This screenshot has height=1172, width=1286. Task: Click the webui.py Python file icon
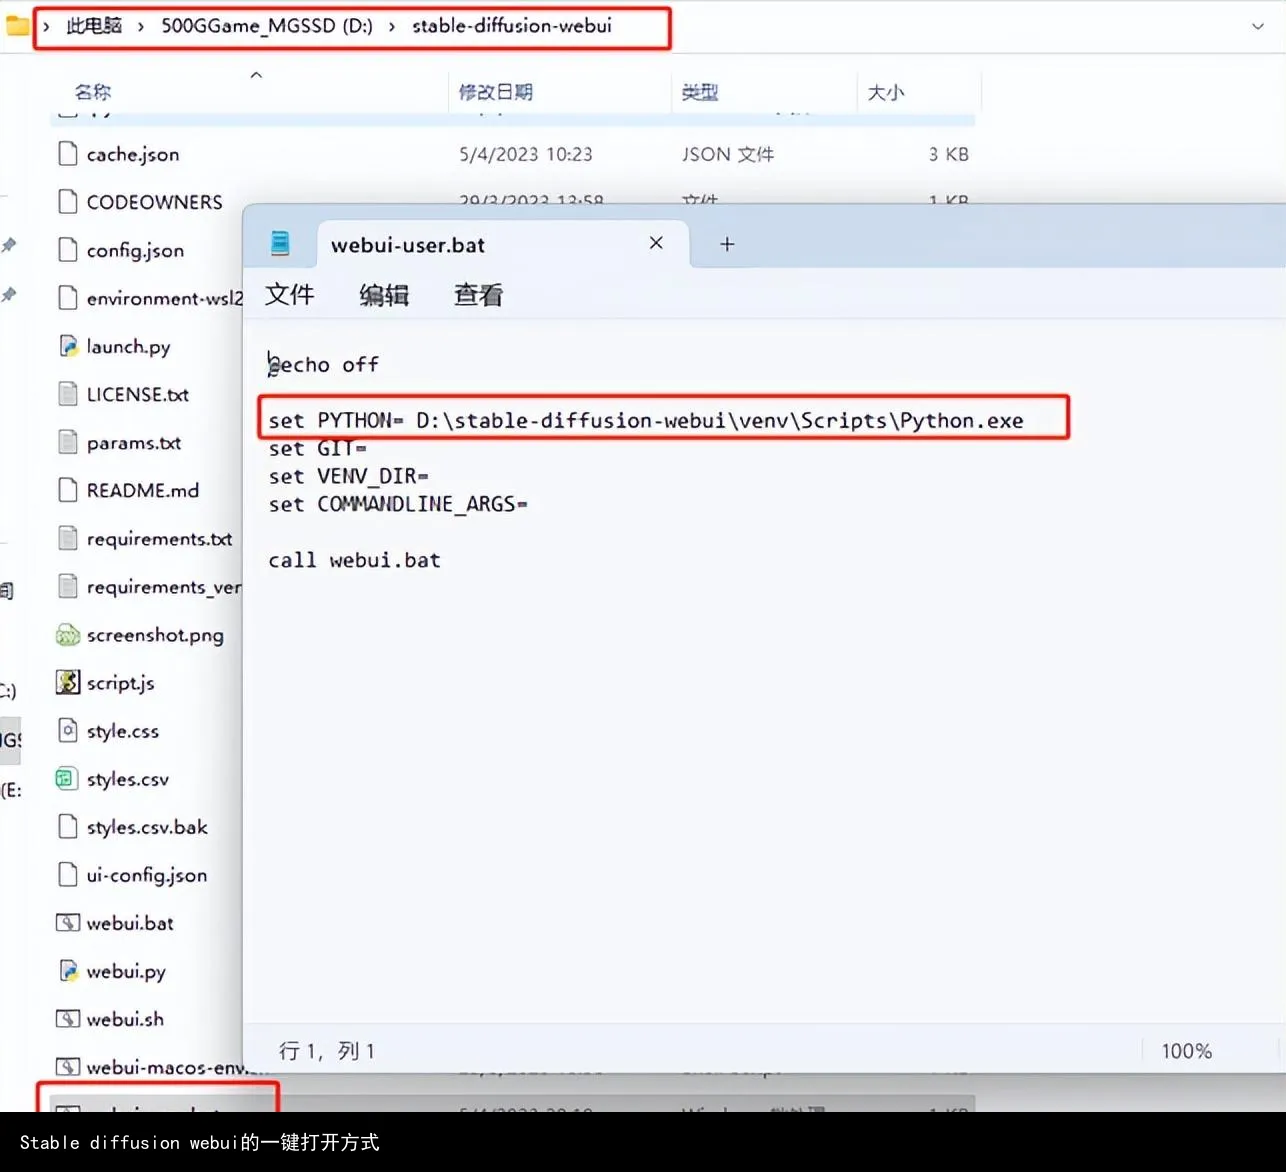68,971
